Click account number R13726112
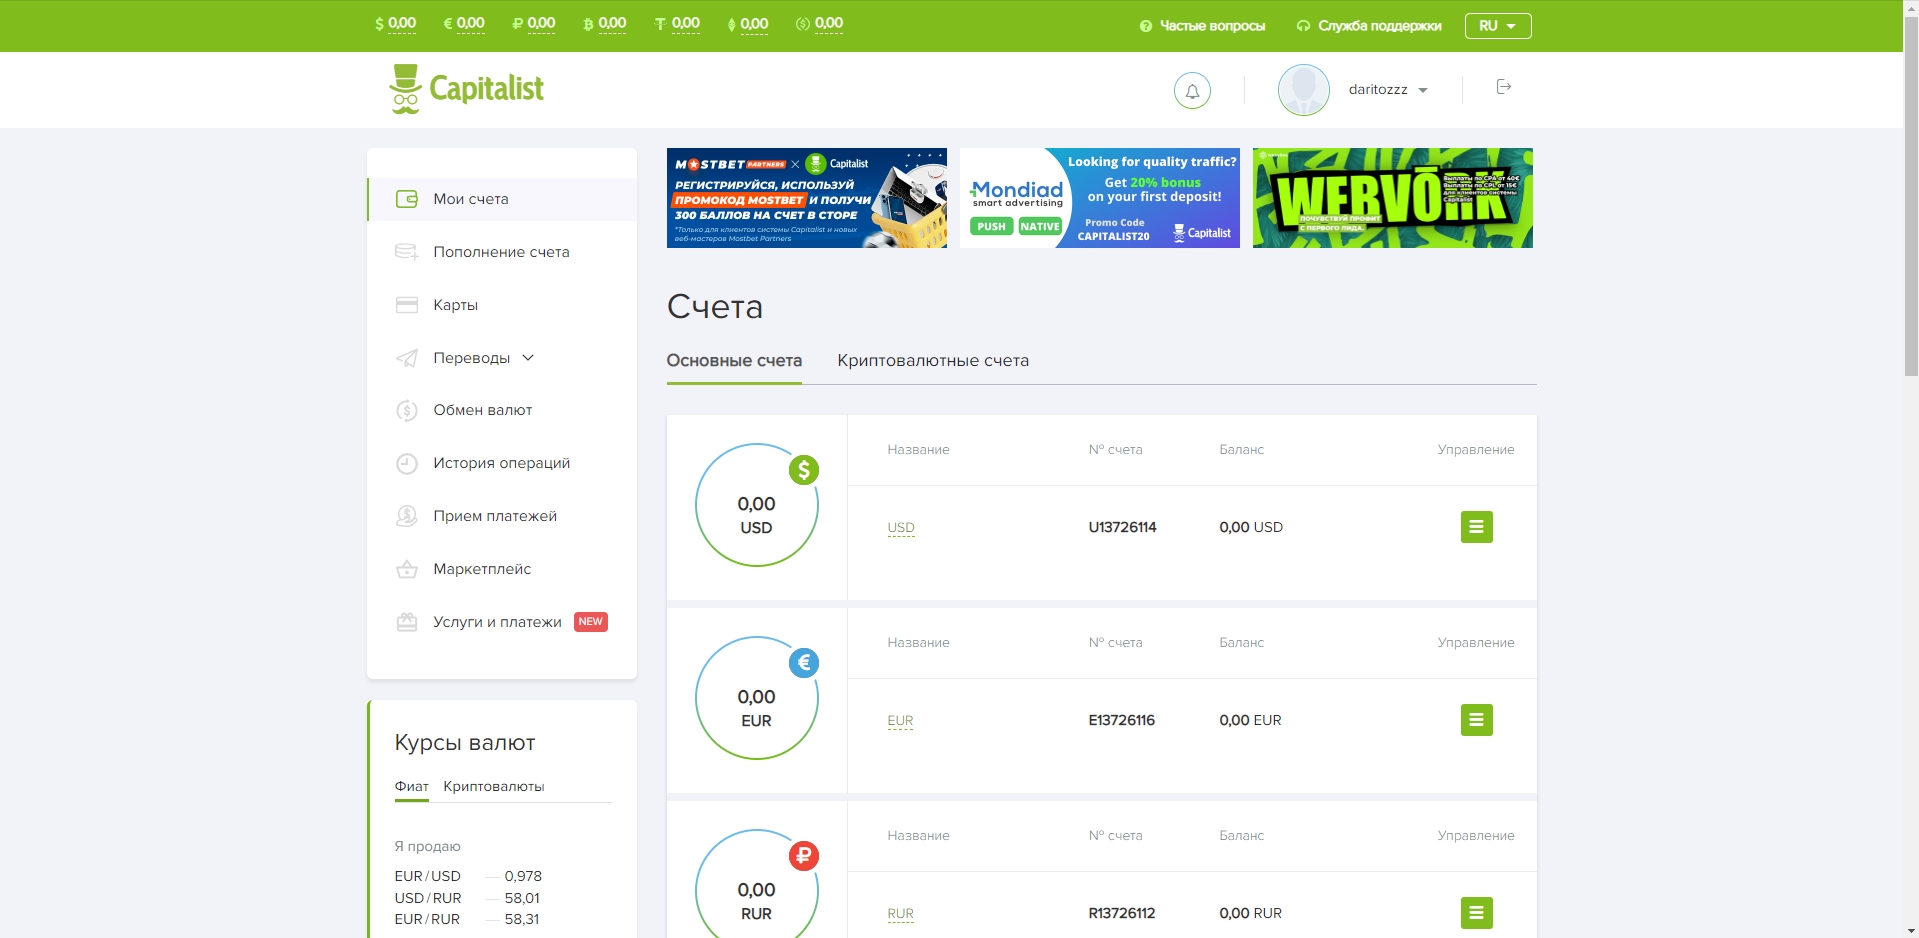This screenshot has width=1919, height=938. 1121,913
